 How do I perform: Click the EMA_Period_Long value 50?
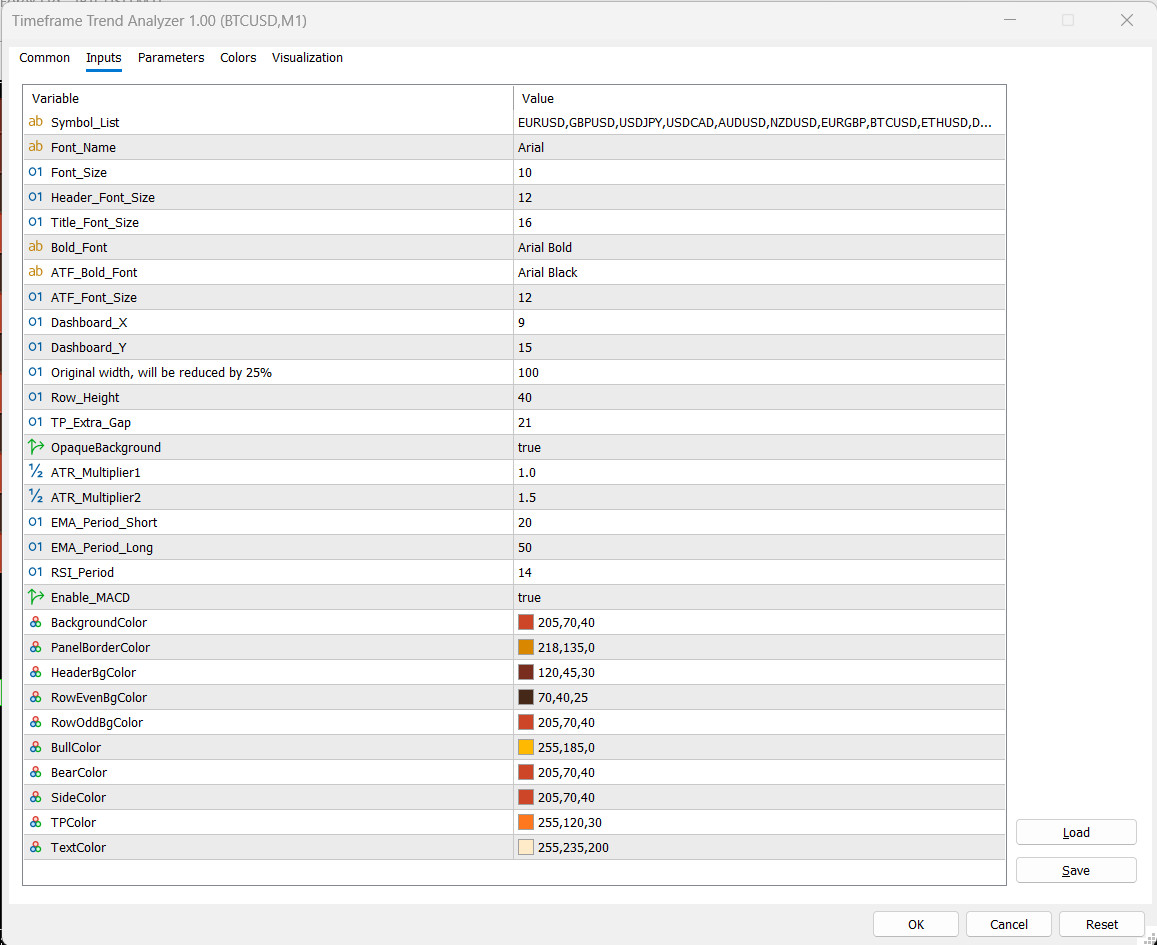point(525,547)
